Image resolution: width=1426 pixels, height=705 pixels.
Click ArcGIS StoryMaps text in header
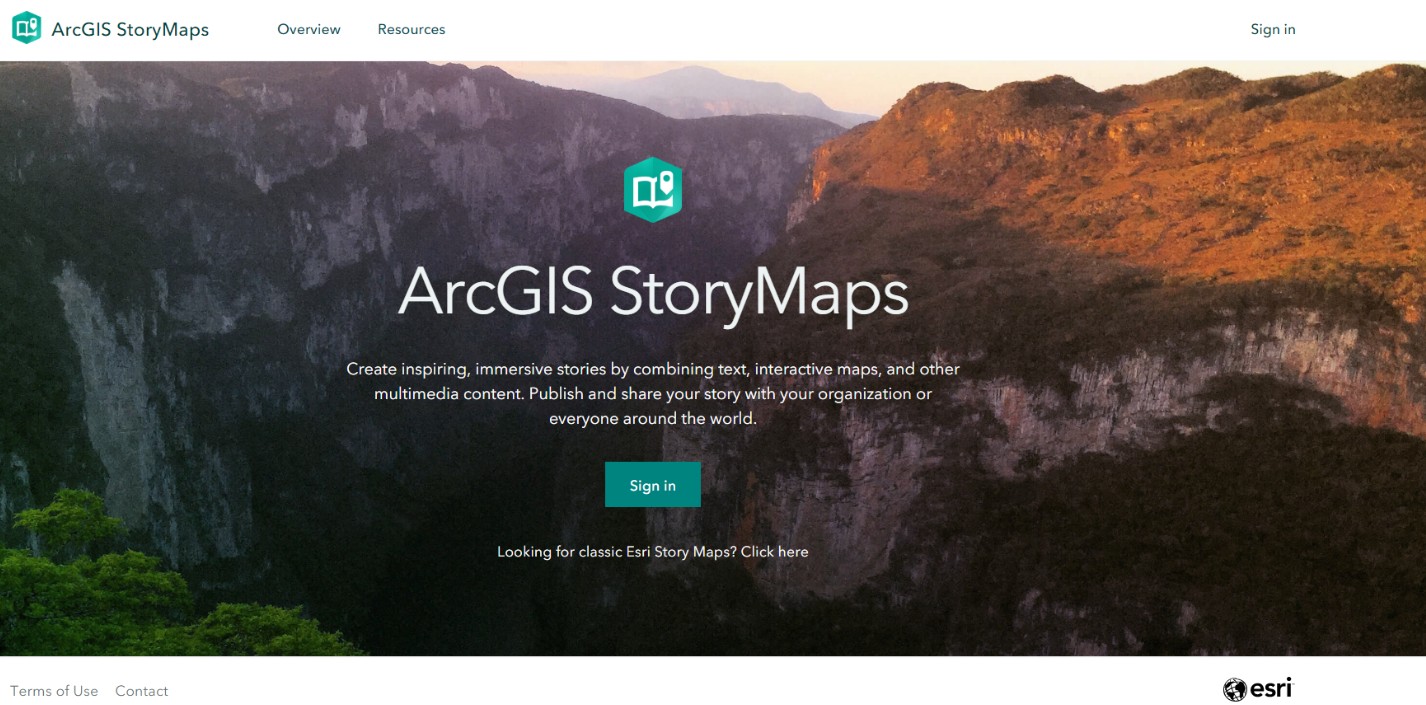pos(130,29)
